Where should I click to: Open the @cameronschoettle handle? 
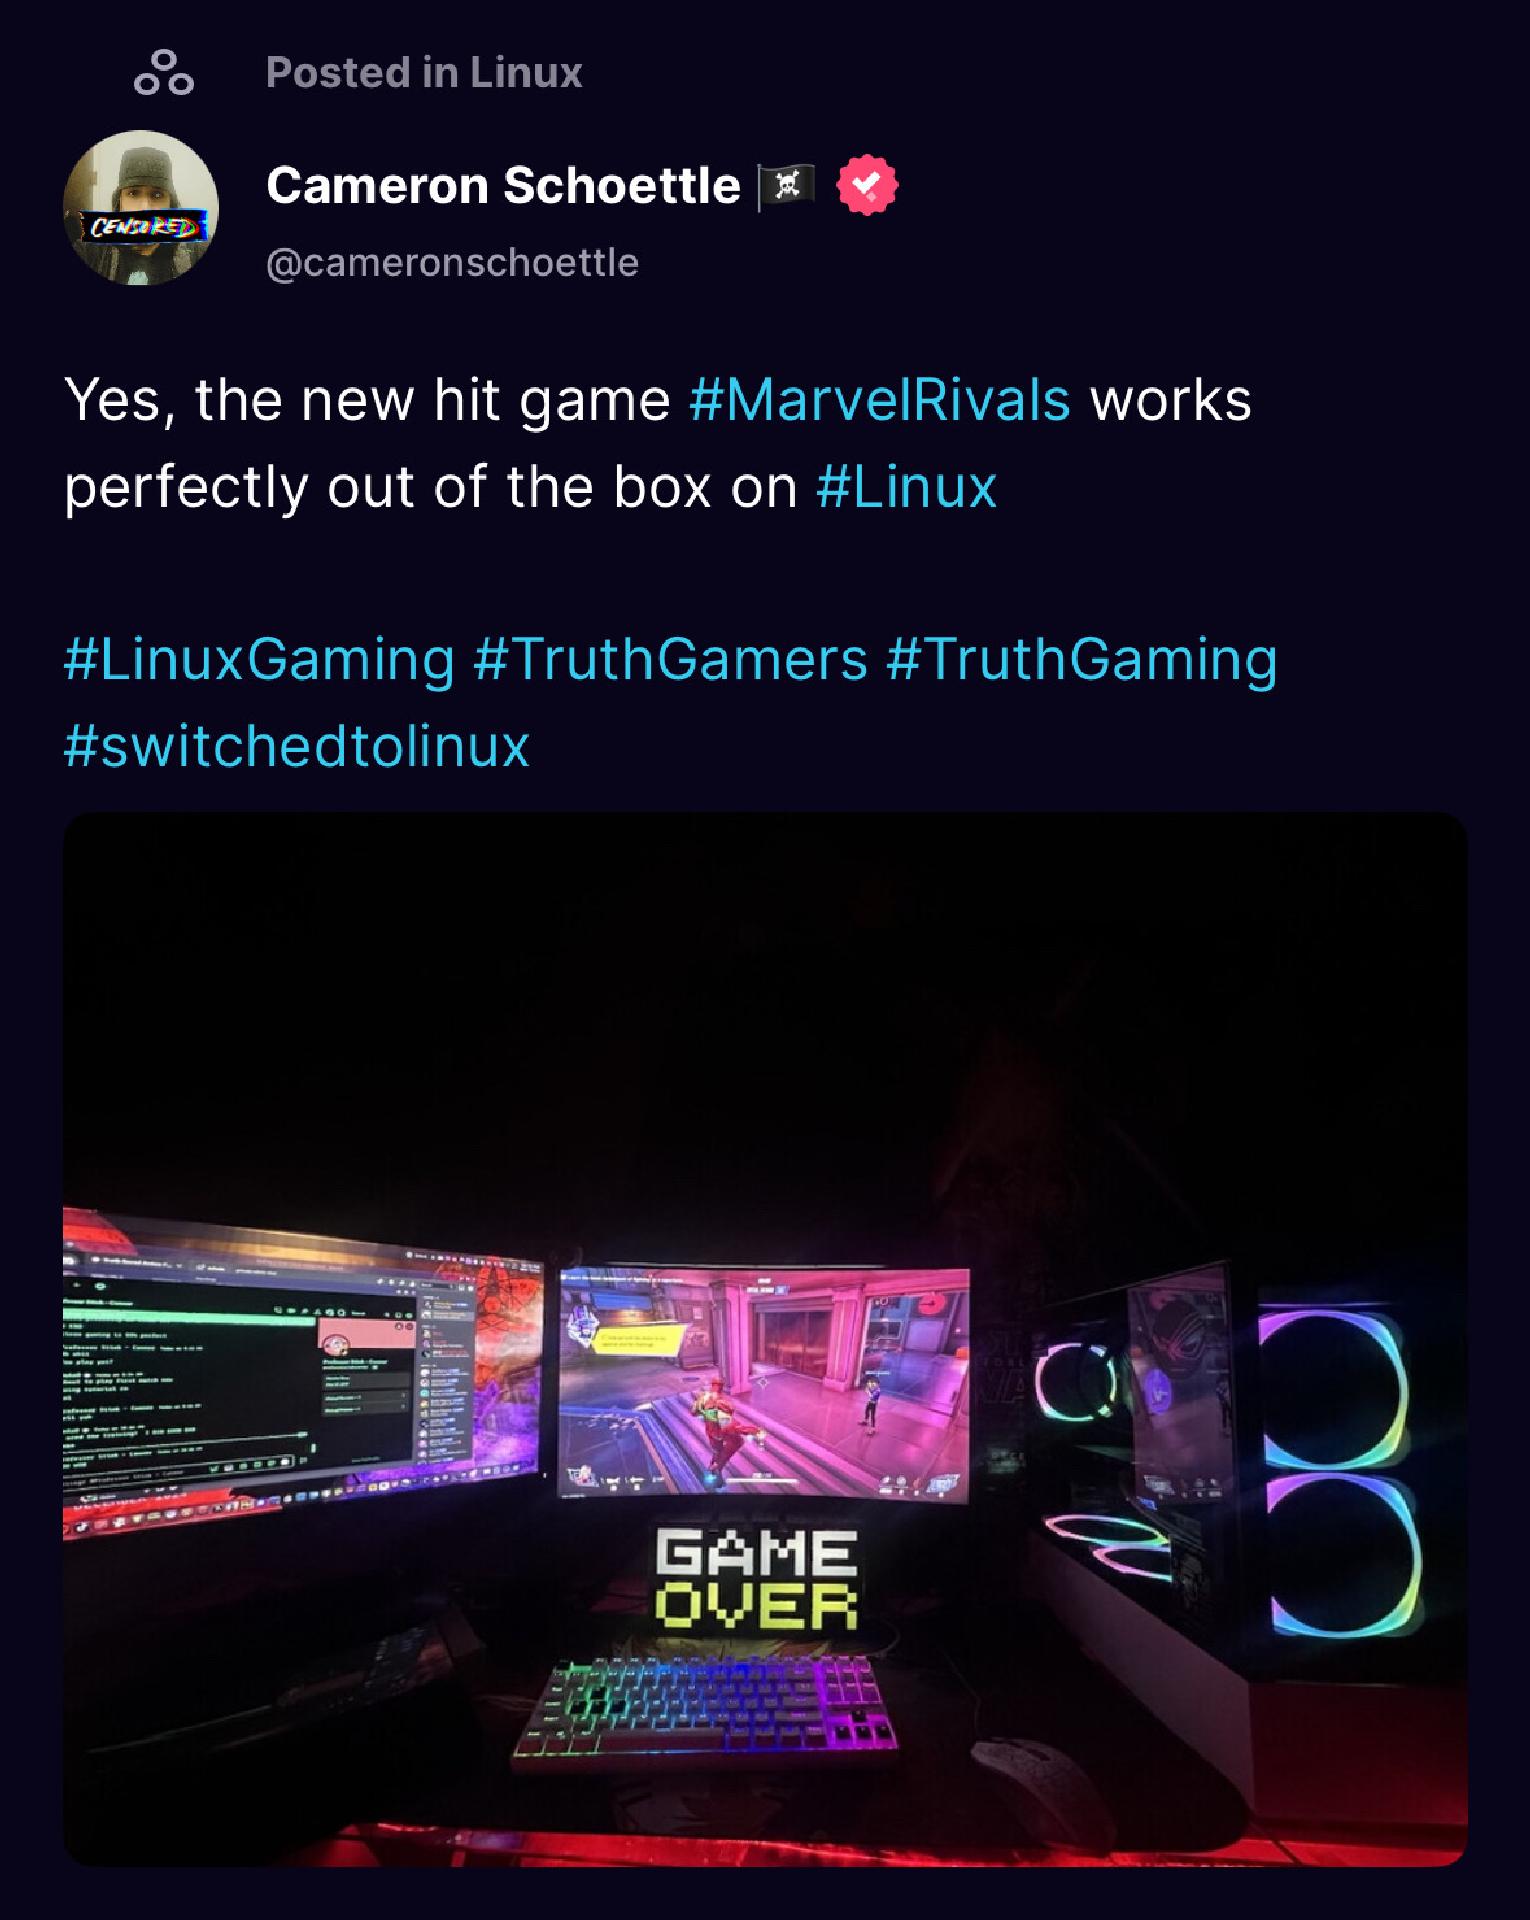tap(452, 263)
